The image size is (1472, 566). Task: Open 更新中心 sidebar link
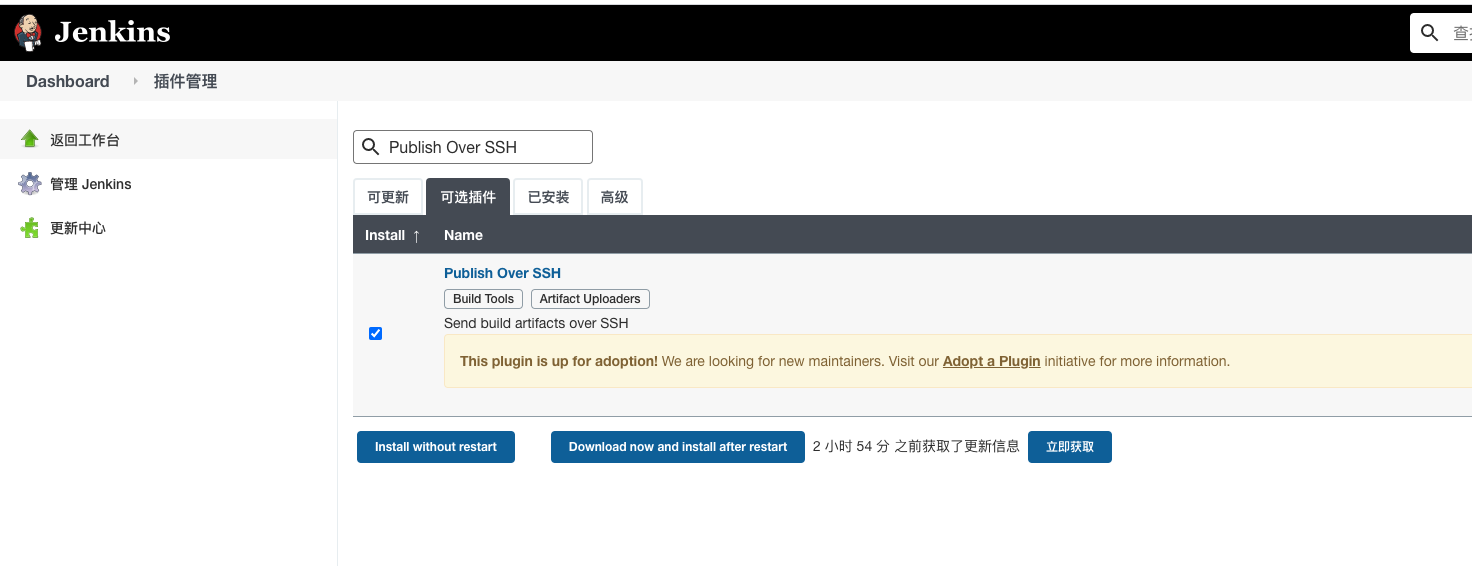[x=78, y=228]
